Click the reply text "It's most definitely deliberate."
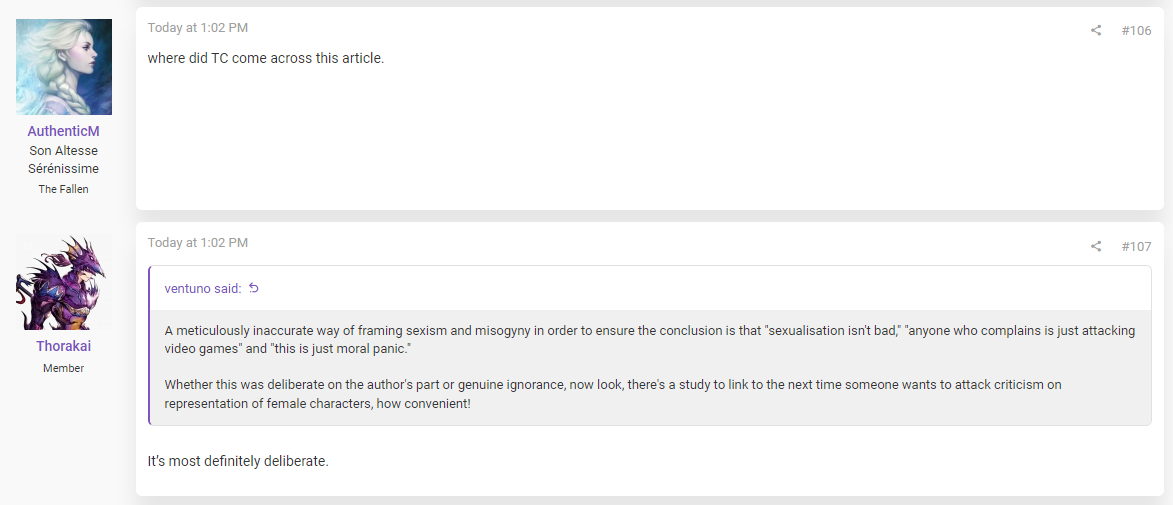This screenshot has width=1173, height=505. tap(238, 461)
